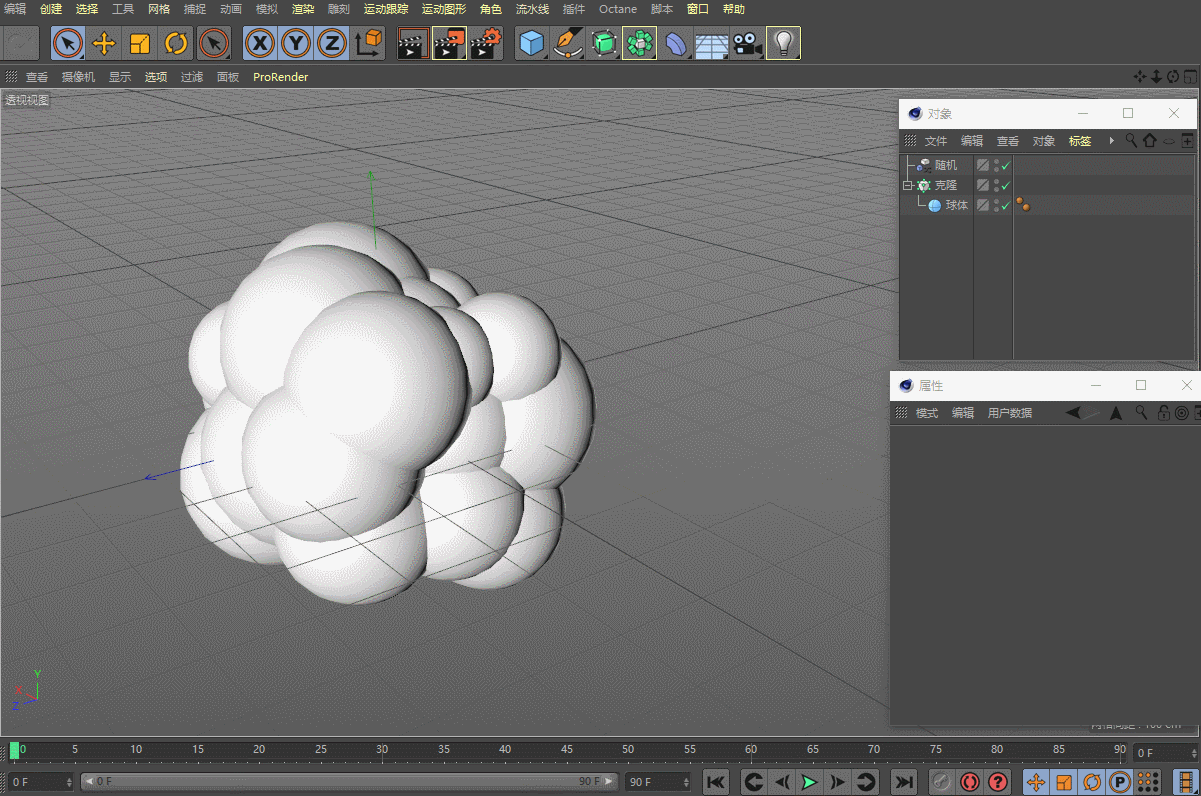
Task: Click frame 30 on the timeline ruler
Action: coord(382,750)
